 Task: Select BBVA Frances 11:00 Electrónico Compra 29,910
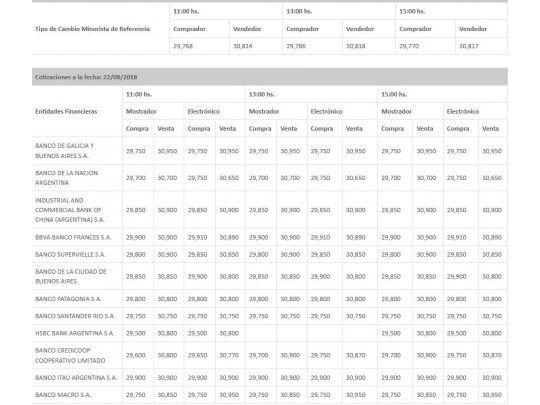(x=197, y=237)
